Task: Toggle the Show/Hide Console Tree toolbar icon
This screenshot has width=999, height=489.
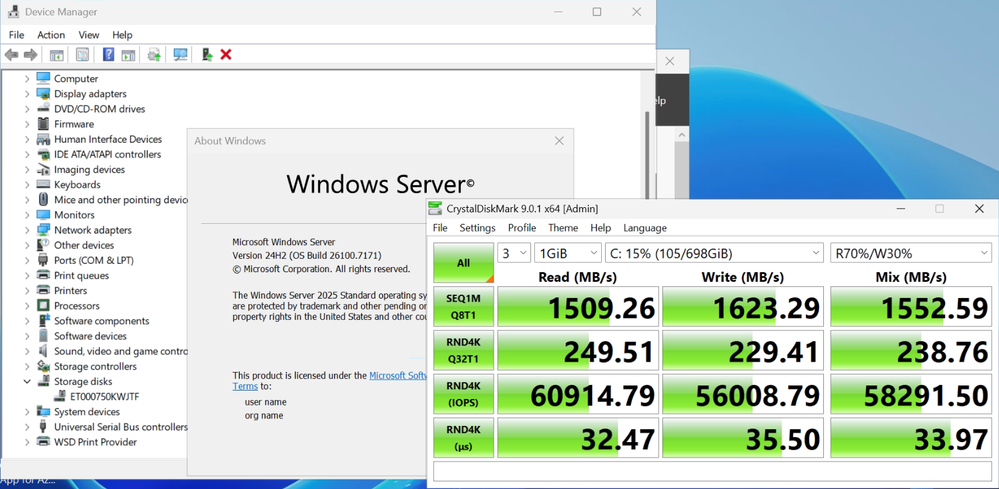Action: tap(57, 55)
